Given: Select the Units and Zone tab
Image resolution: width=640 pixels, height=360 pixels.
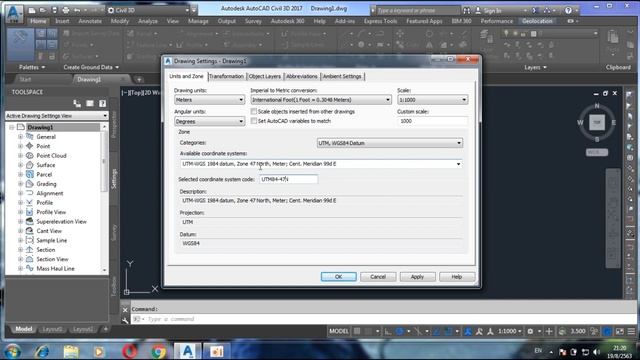Looking at the screenshot, I should 186,76.
